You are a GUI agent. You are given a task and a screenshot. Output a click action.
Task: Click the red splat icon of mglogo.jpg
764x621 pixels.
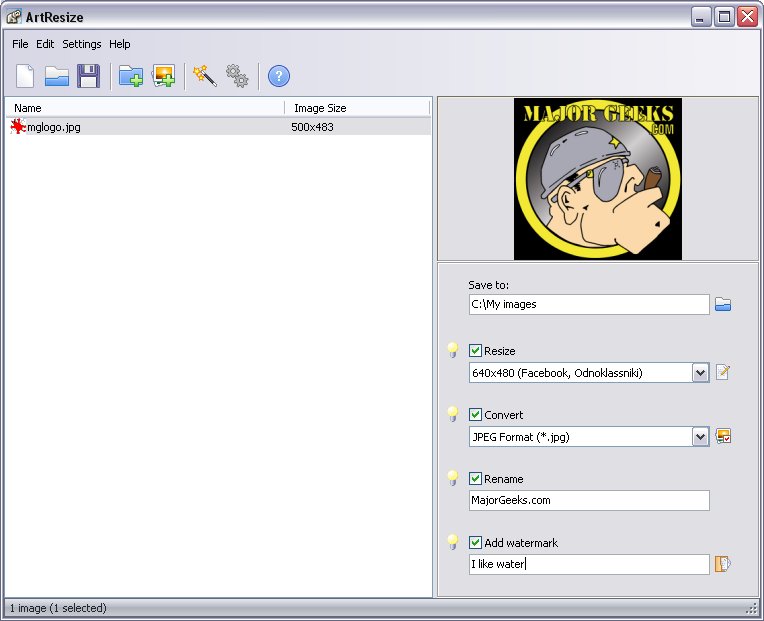pos(18,127)
